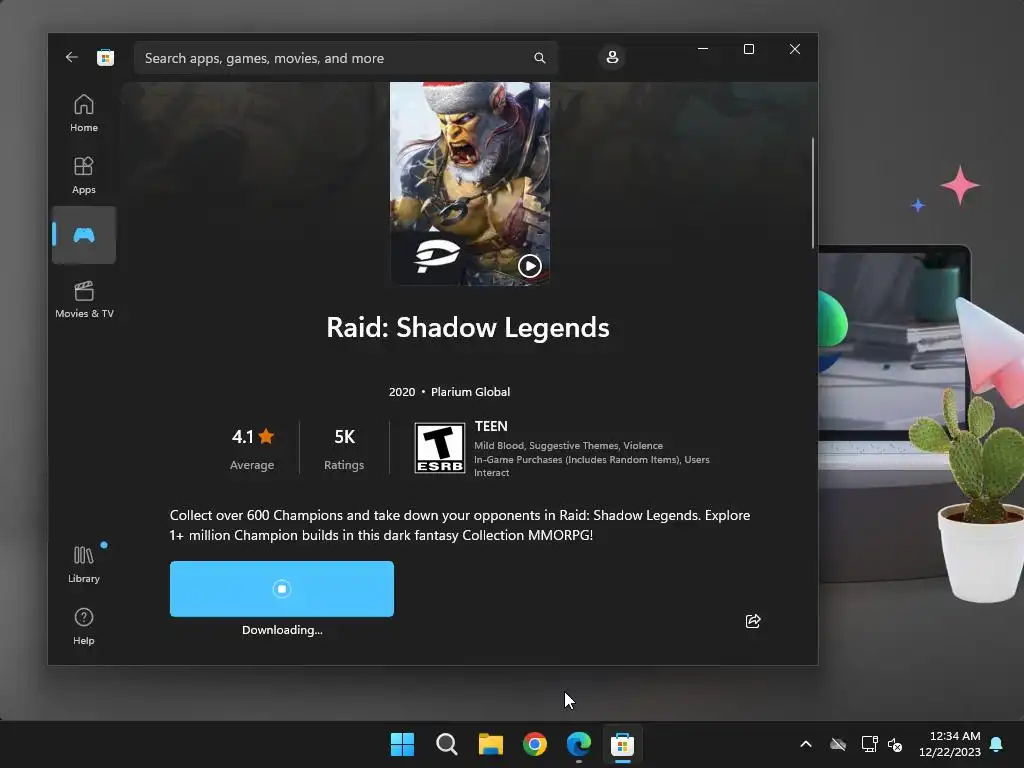Click Microsoft Store taskbar icon
The width and height of the screenshot is (1024, 768).
click(622, 744)
